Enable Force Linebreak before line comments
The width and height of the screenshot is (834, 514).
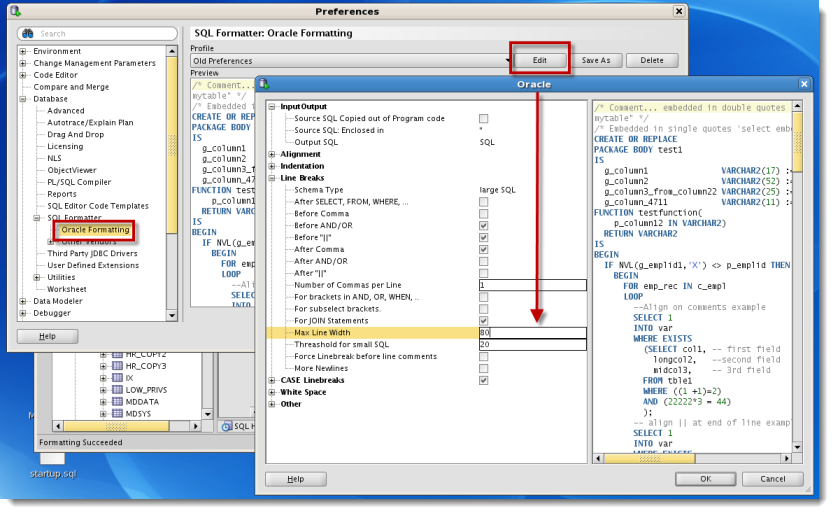click(483, 357)
